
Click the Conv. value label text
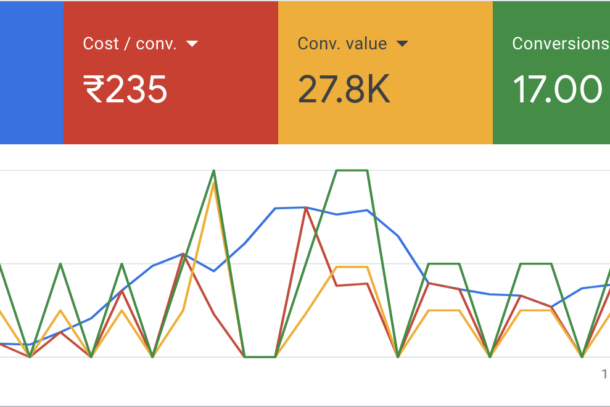(x=344, y=44)
